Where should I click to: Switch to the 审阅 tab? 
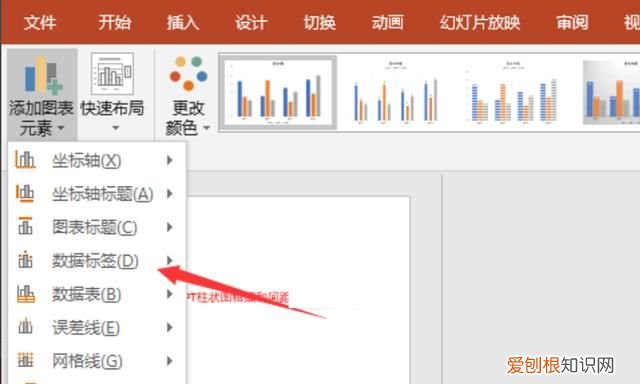[573, 22]
